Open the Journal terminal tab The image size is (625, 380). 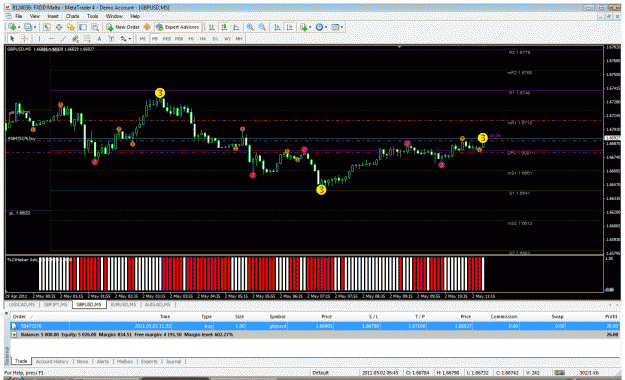pos(173,362)
